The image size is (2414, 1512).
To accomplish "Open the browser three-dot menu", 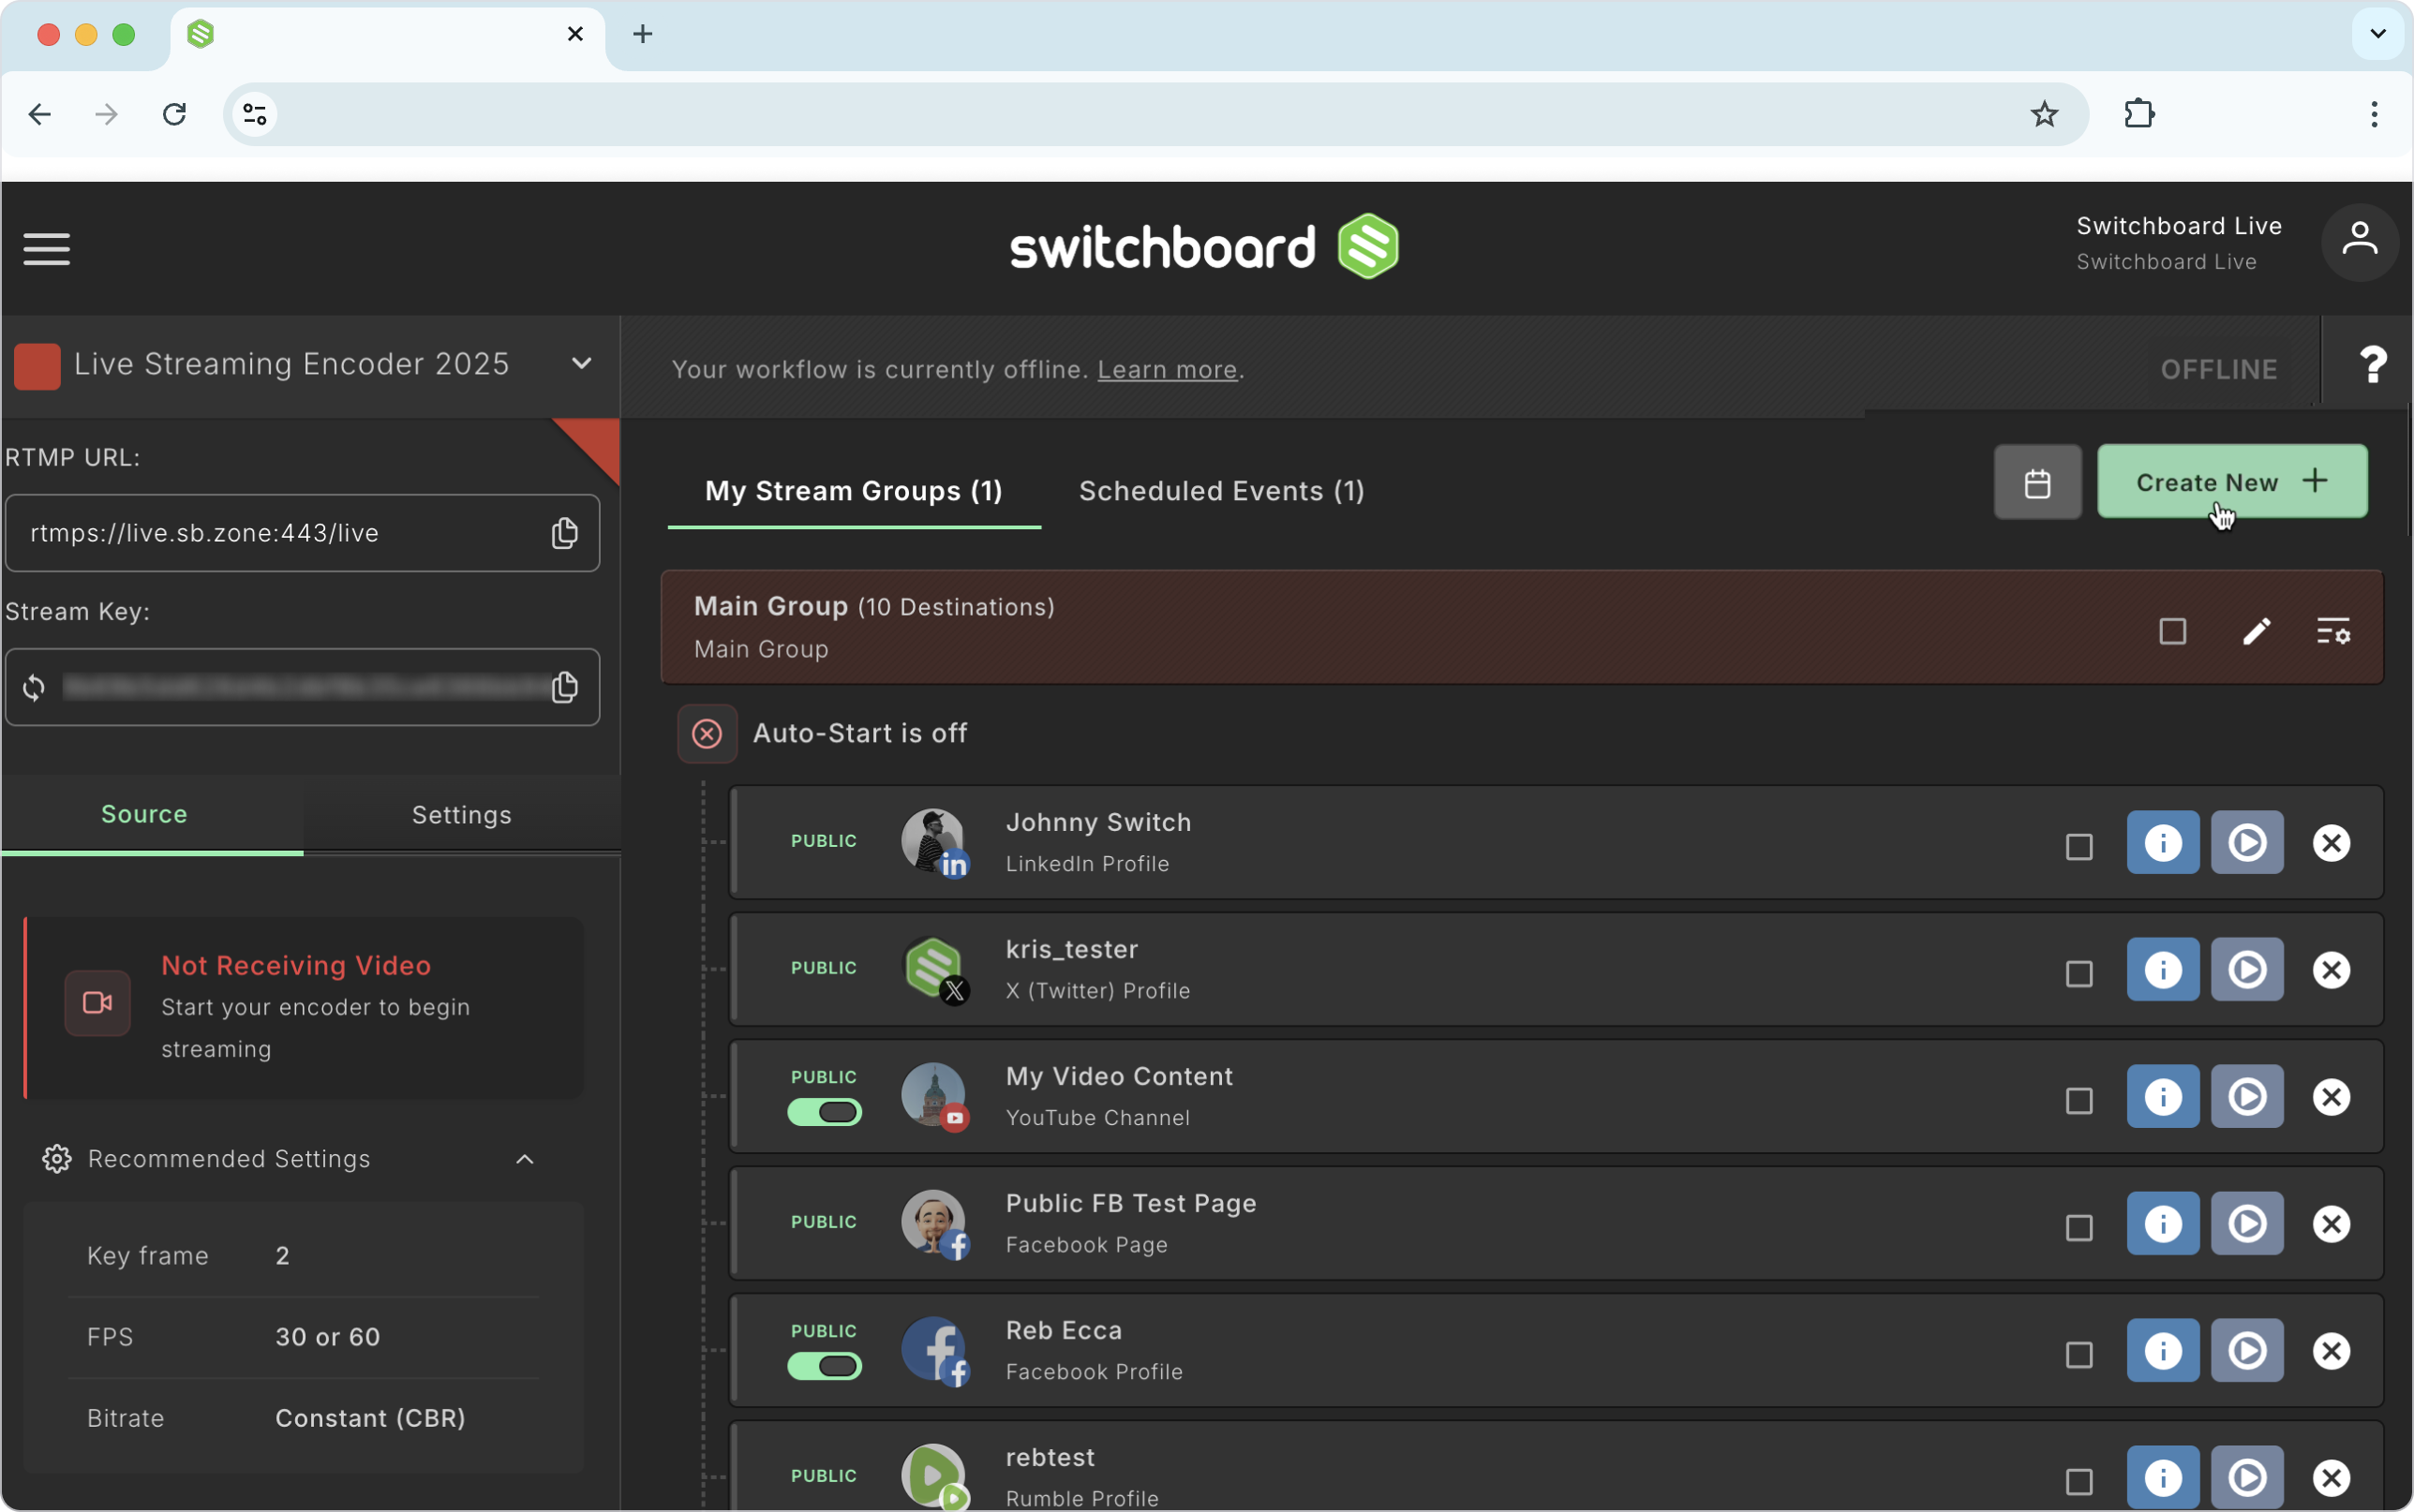I will click(x=2373, y=114).
